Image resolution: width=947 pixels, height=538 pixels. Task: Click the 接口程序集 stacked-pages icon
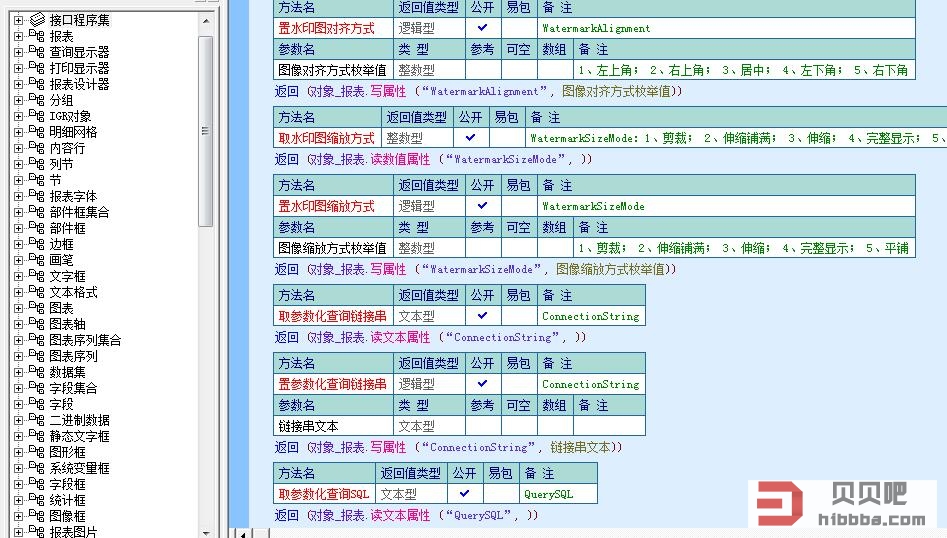click(x=37, y=20)
